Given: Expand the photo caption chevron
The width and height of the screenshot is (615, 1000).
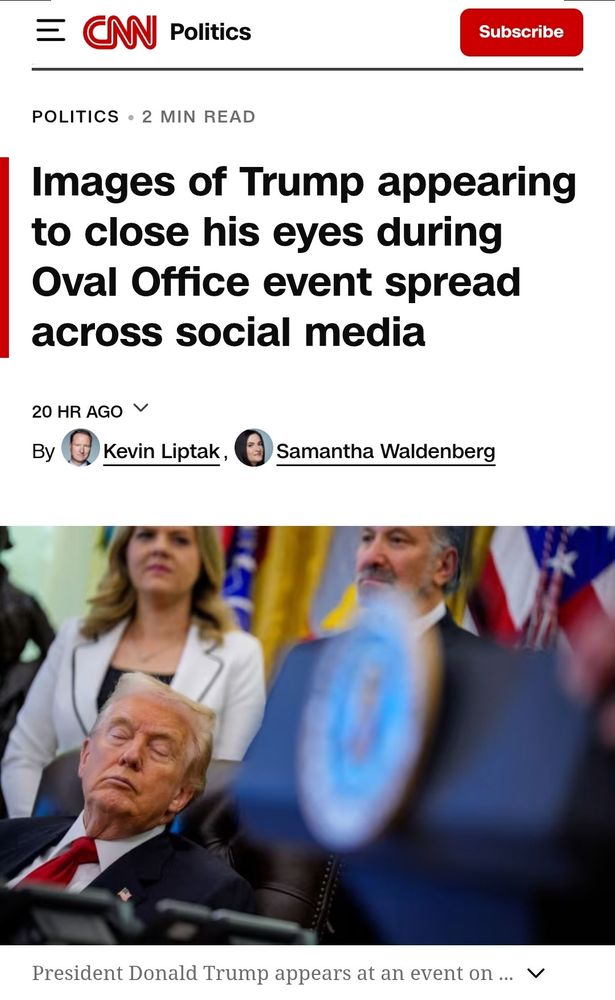Looking at the screenshot, I should (537, 973).
